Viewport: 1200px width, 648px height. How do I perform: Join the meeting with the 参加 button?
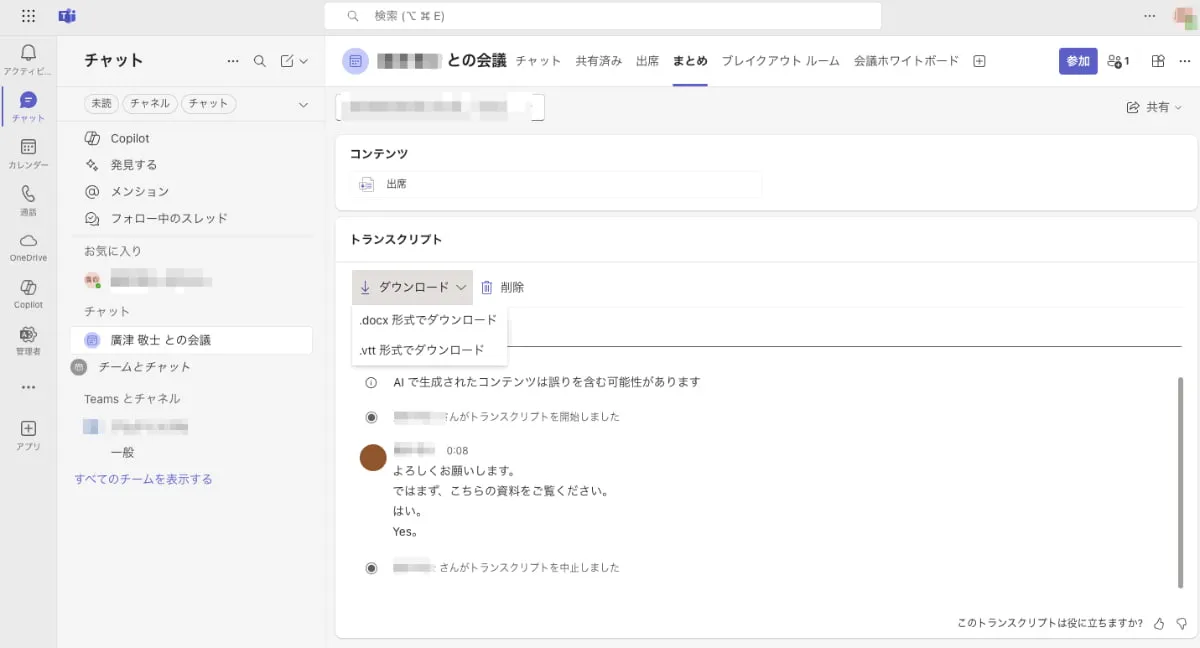point(1078,60)
